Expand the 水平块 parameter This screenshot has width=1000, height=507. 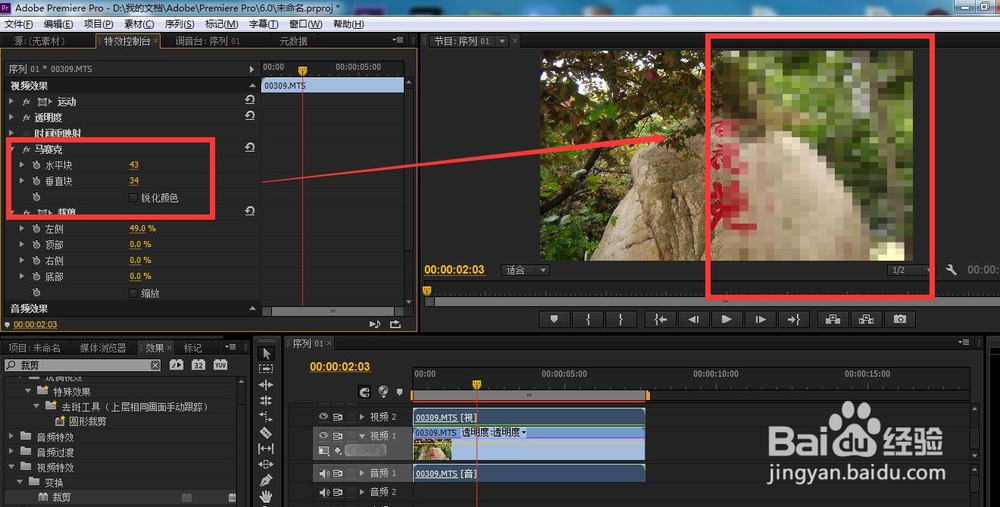22,165
